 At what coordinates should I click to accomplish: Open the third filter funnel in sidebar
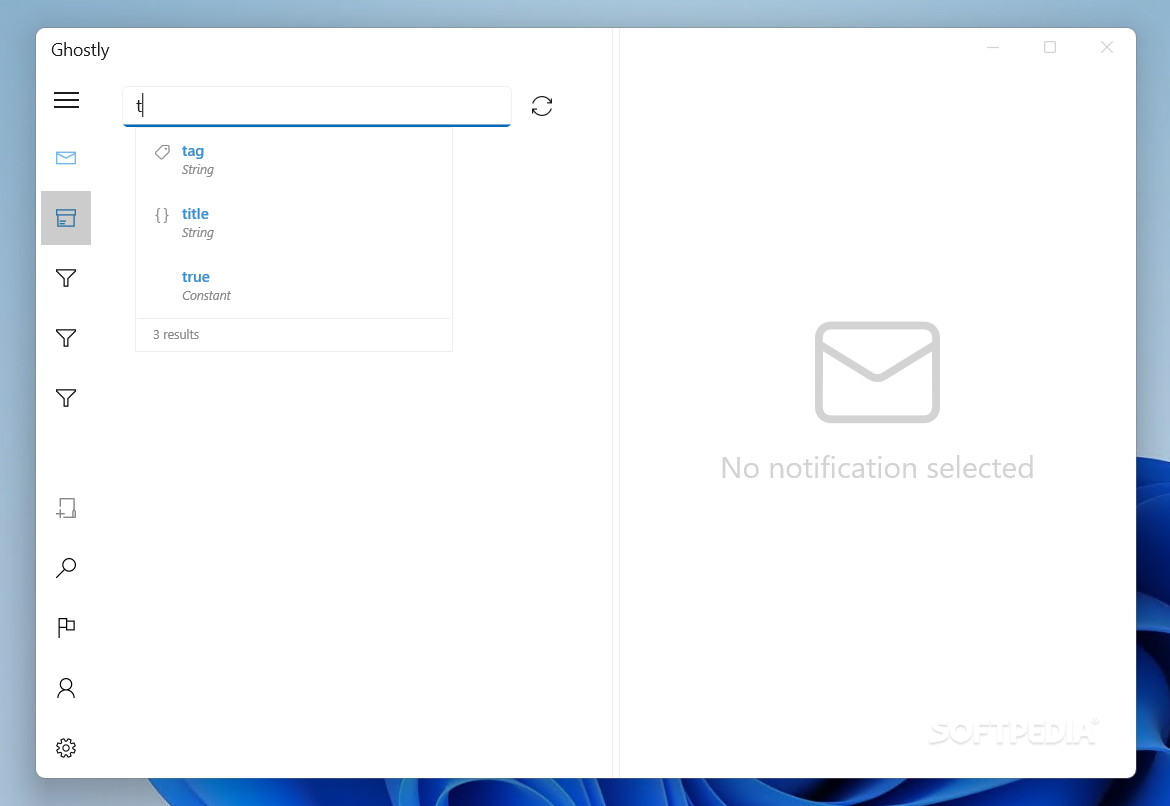pyautogui.click(x=66, y=398)
